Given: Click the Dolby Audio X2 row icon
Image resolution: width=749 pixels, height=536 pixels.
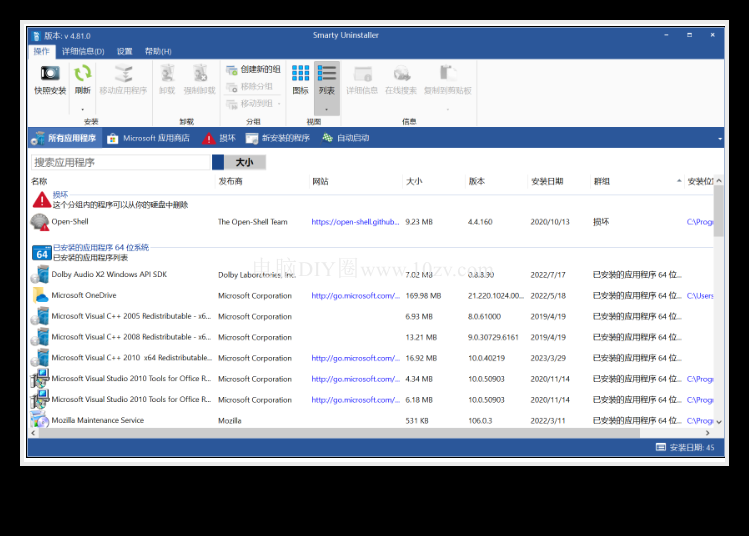Looking at the screenshot, I should click(x=40, y=275).
